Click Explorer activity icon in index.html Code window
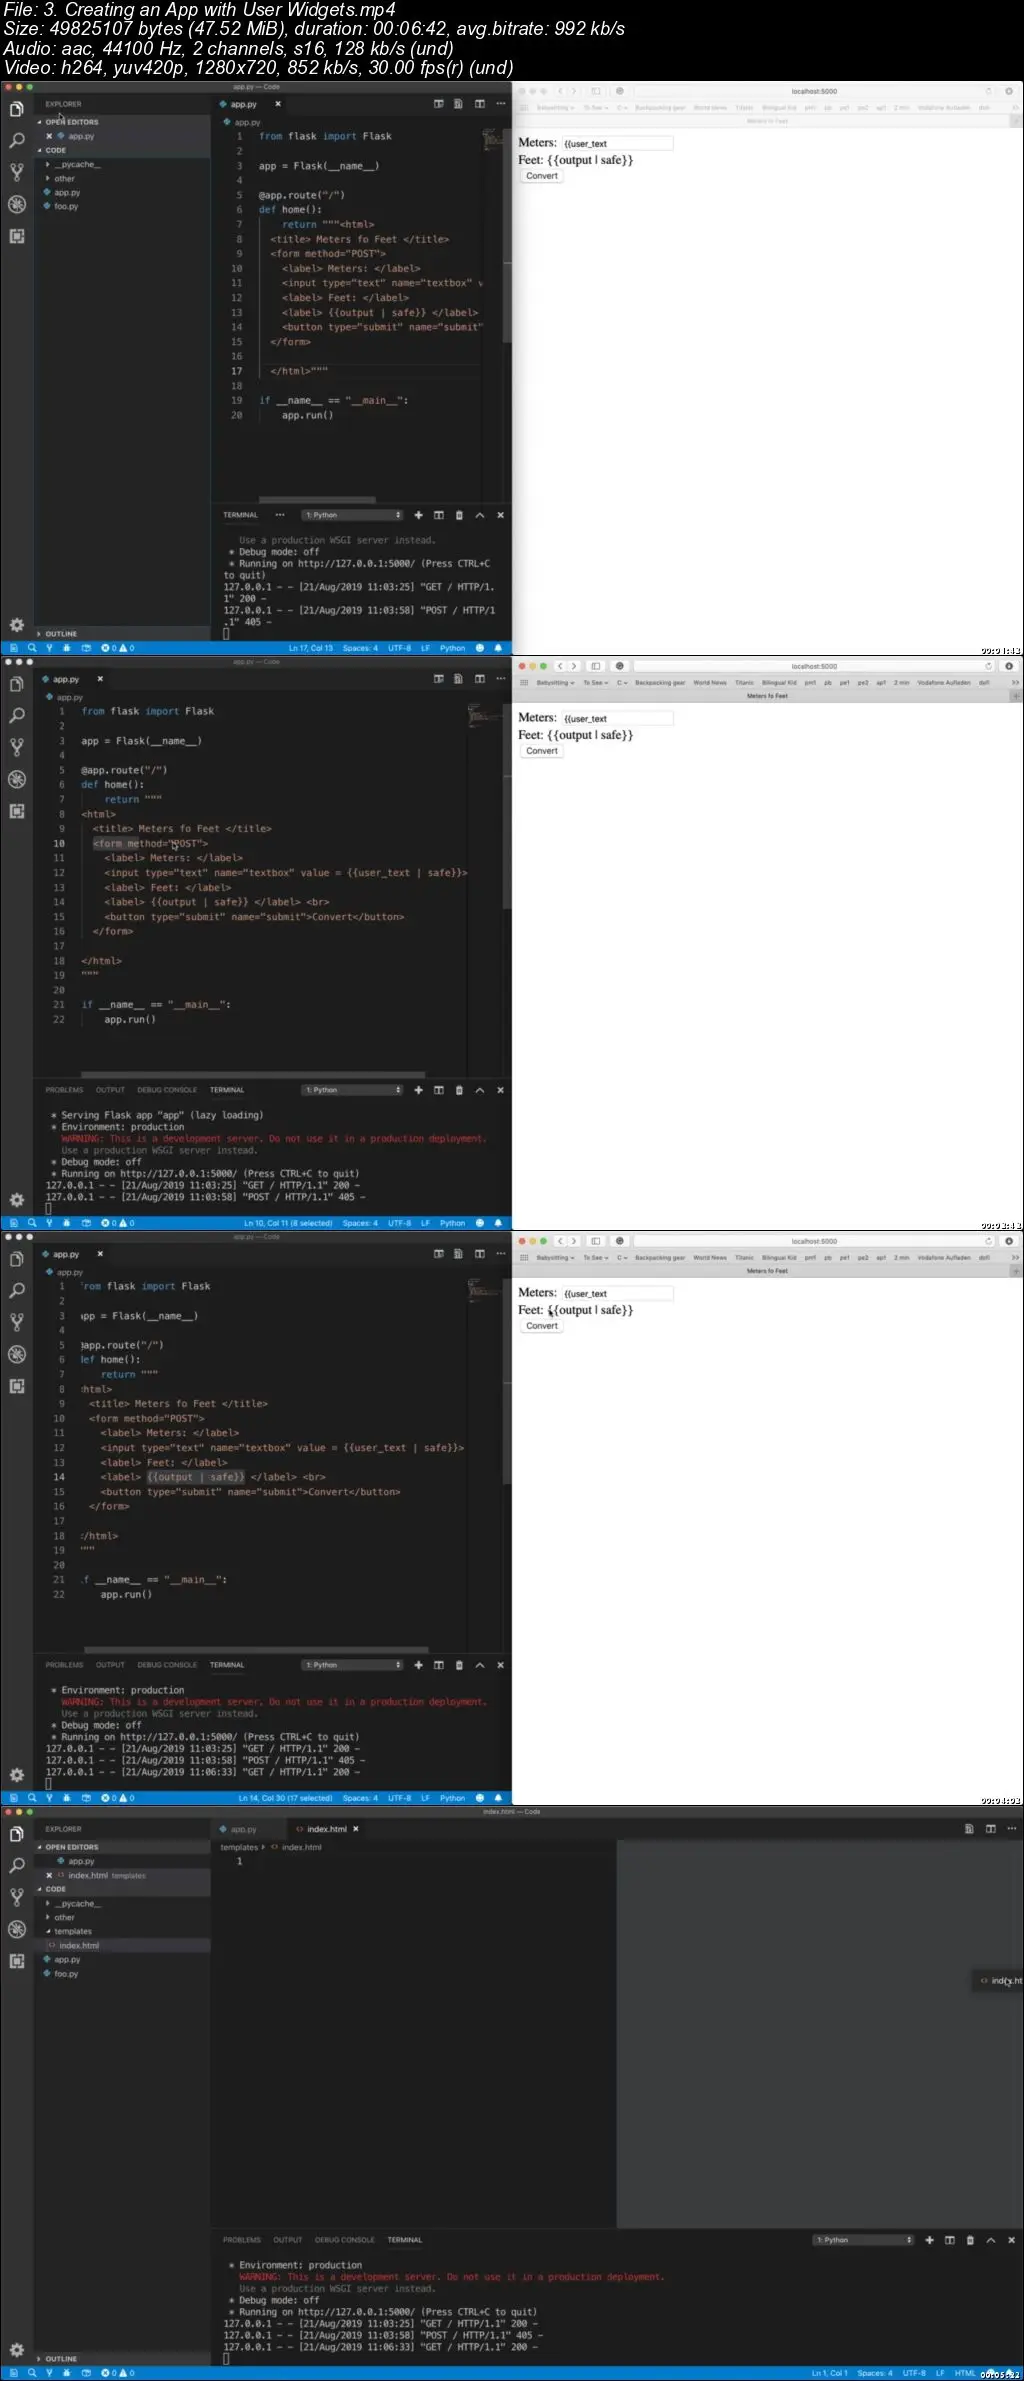 coord(16,1834)
